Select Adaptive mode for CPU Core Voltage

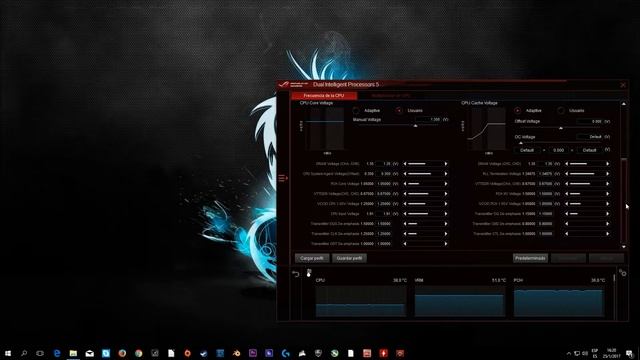tap(356, 111)
